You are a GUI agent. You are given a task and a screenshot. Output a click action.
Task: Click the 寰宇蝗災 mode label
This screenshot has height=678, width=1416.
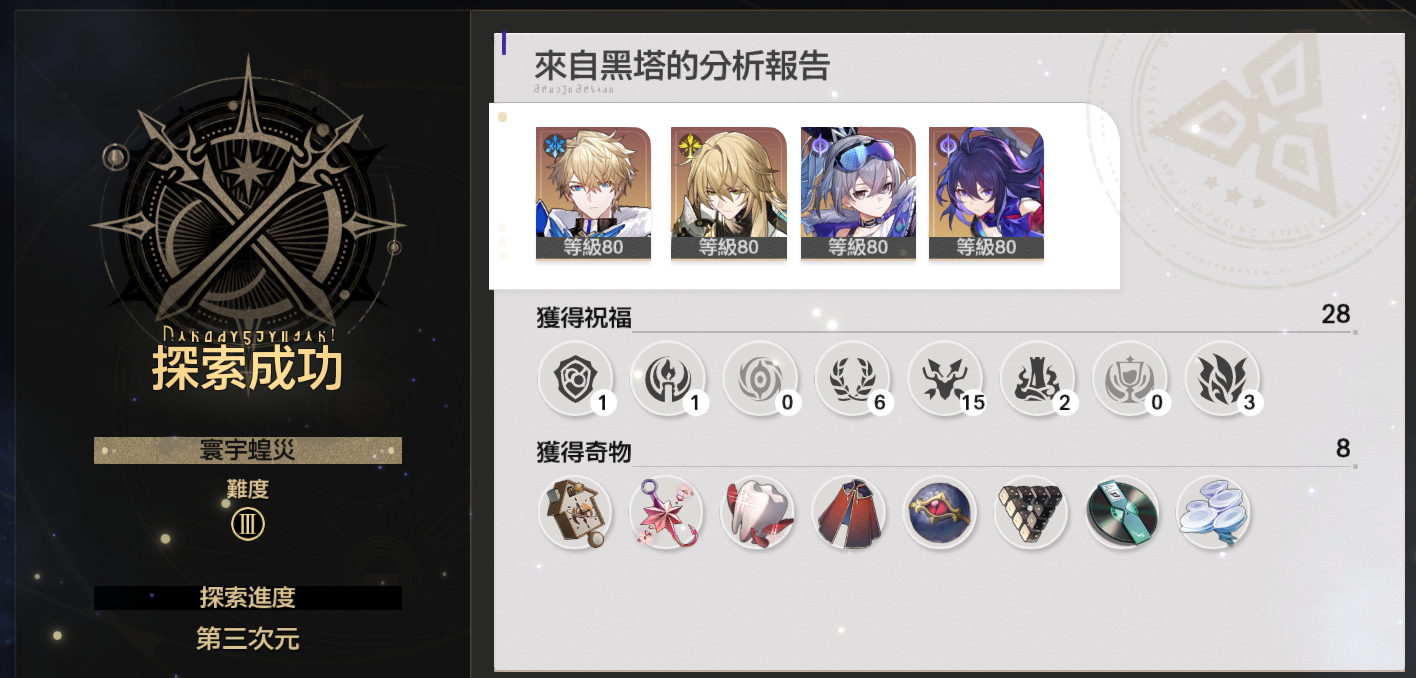click(x=248, y=450)
